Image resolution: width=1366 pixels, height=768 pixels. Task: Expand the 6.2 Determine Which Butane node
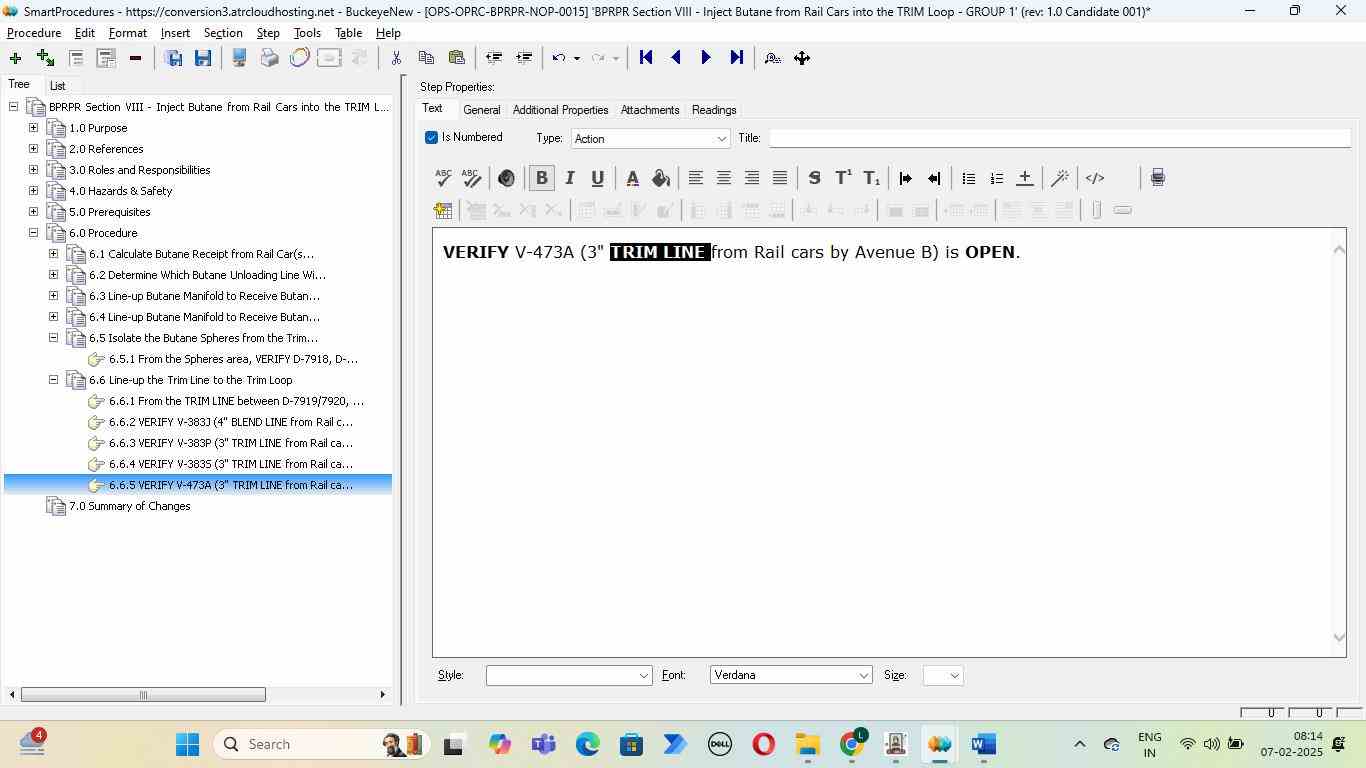(x=53, y=275)
